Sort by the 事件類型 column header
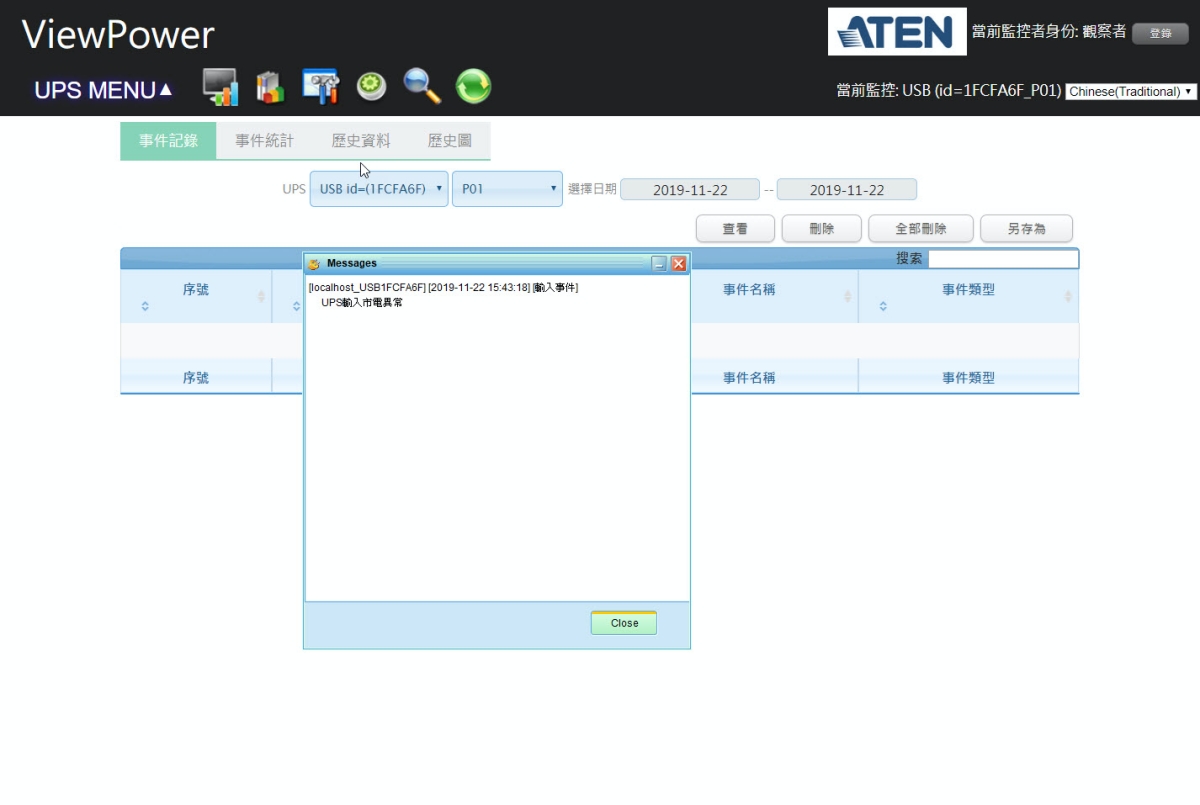1200x805 pixels. click(x=968, y=291)
